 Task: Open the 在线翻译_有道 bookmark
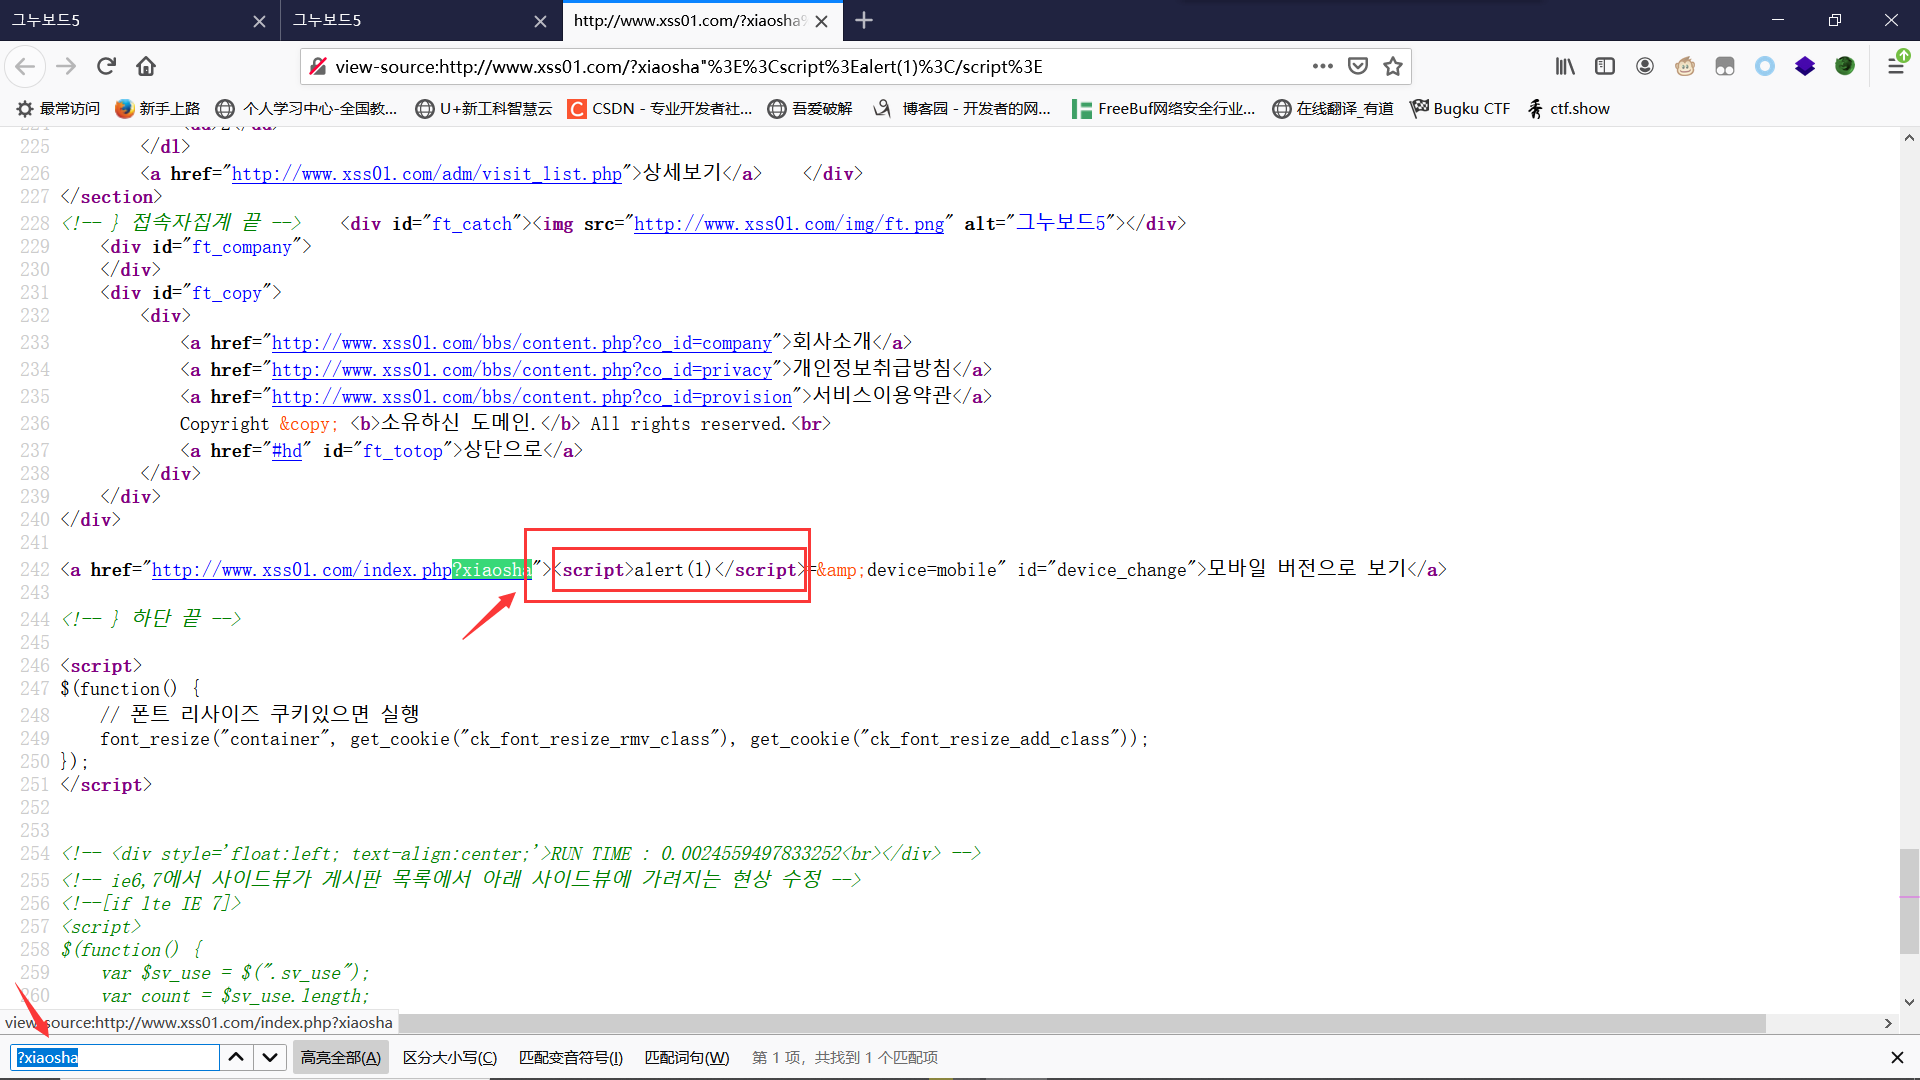point(1333,108)
